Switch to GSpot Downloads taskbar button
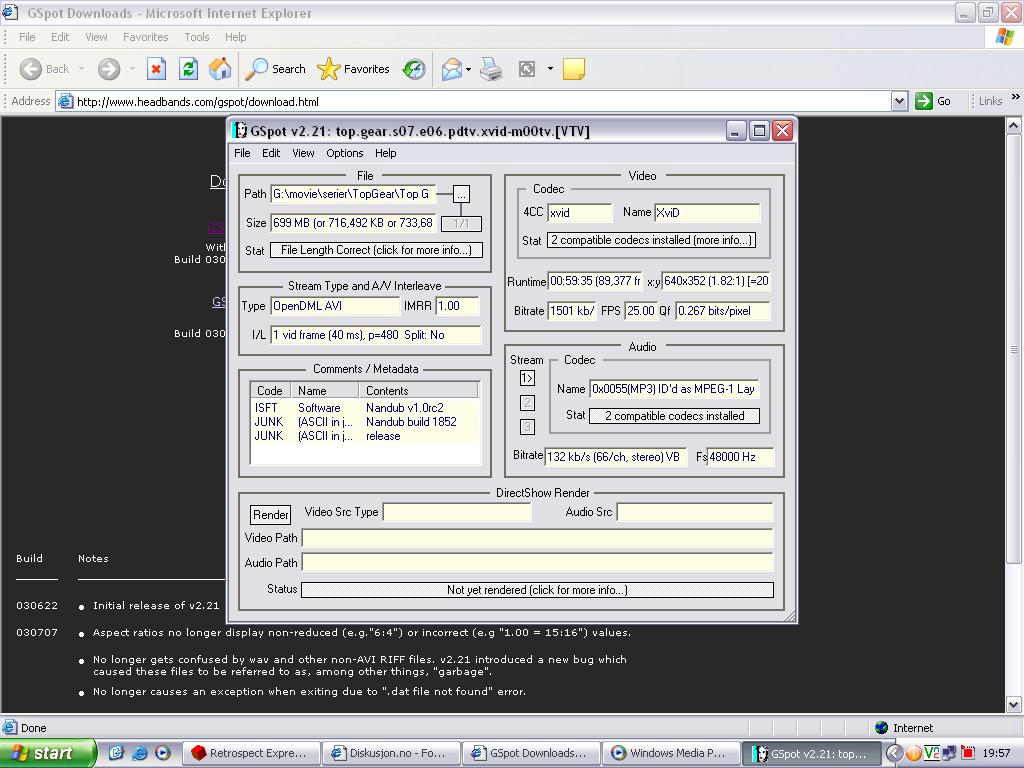Viewport: 1024px width, 768px height. pos(531,753)
